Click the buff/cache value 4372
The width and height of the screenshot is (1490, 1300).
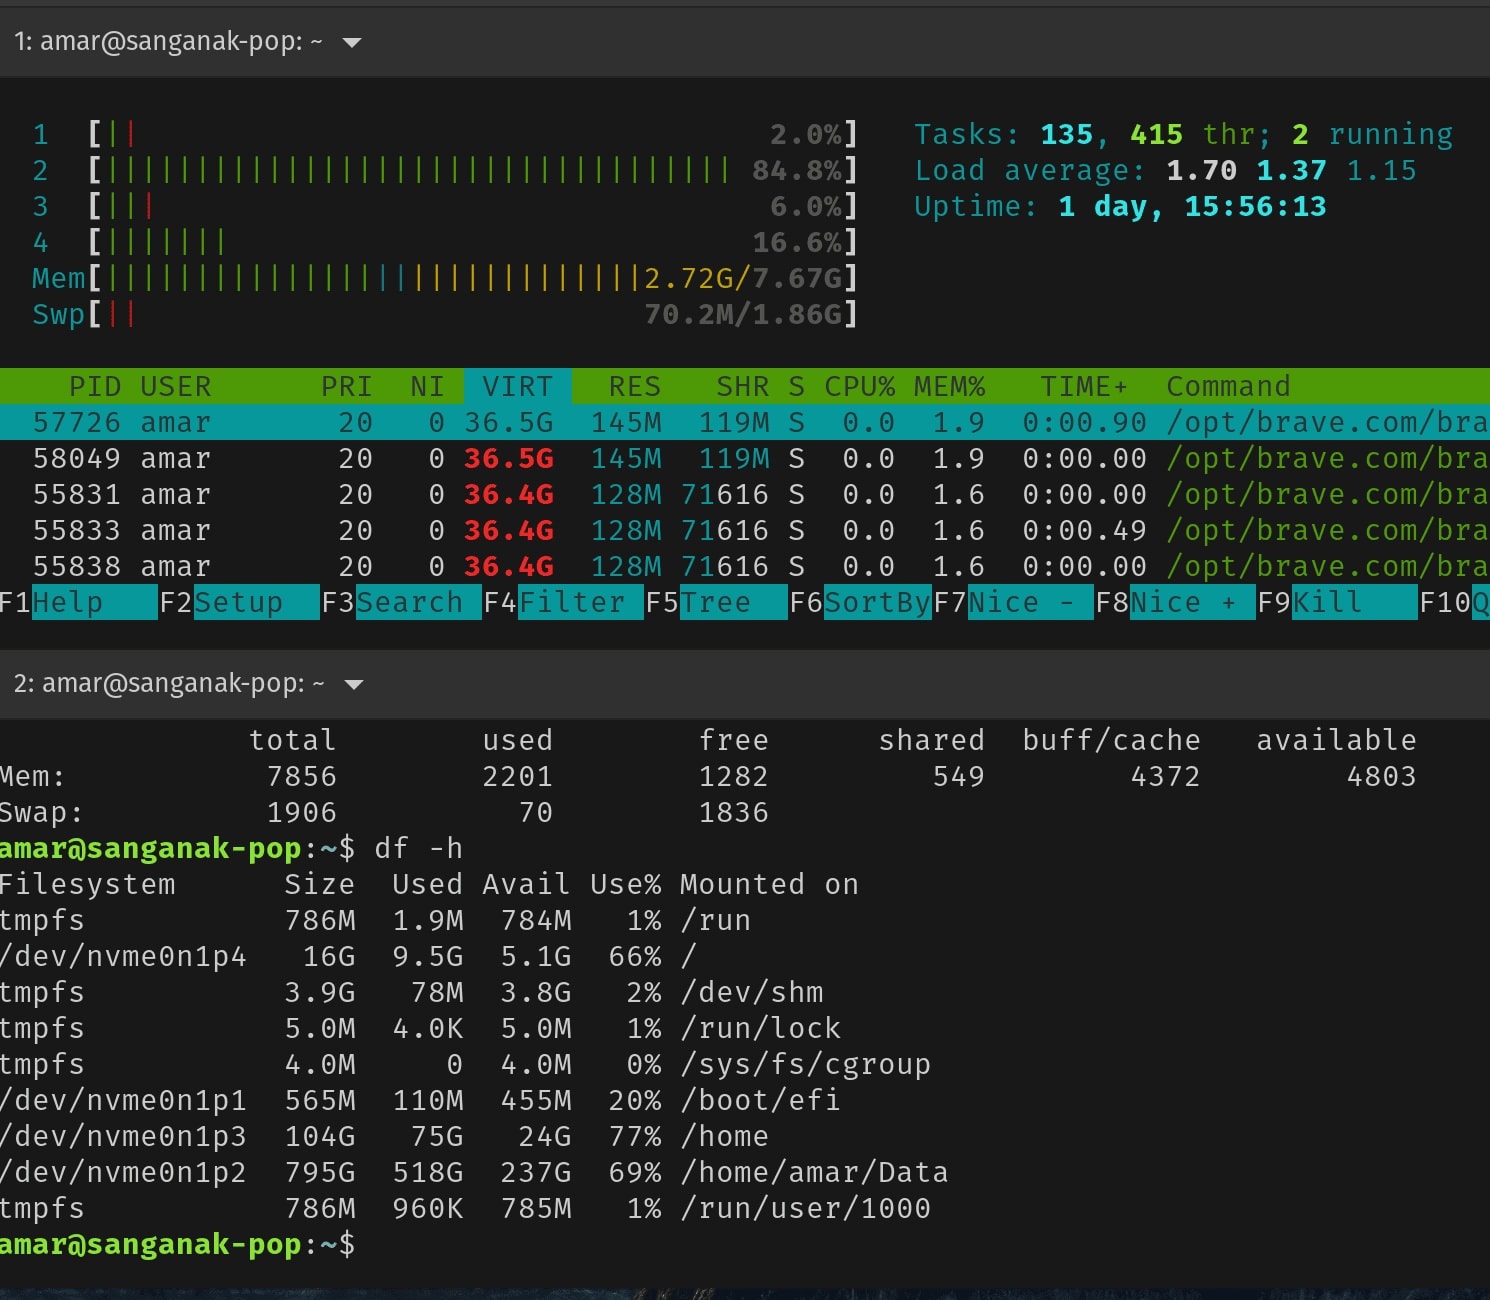pyautogui.click(x=1165, y=776)
